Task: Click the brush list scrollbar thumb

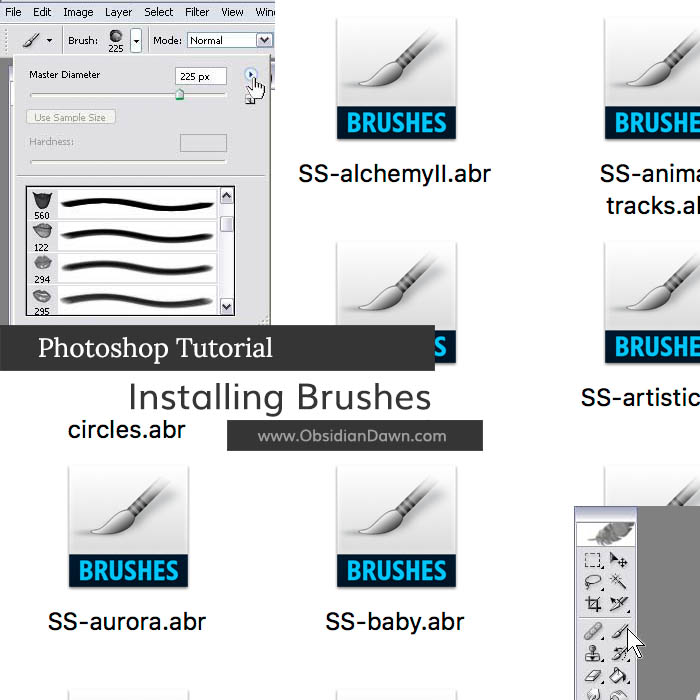Action: pos(226,224)
